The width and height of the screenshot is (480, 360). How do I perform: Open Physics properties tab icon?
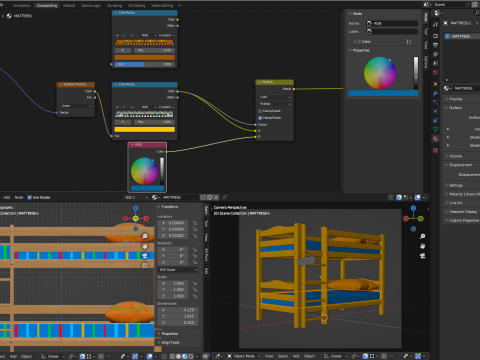[435, 111]
